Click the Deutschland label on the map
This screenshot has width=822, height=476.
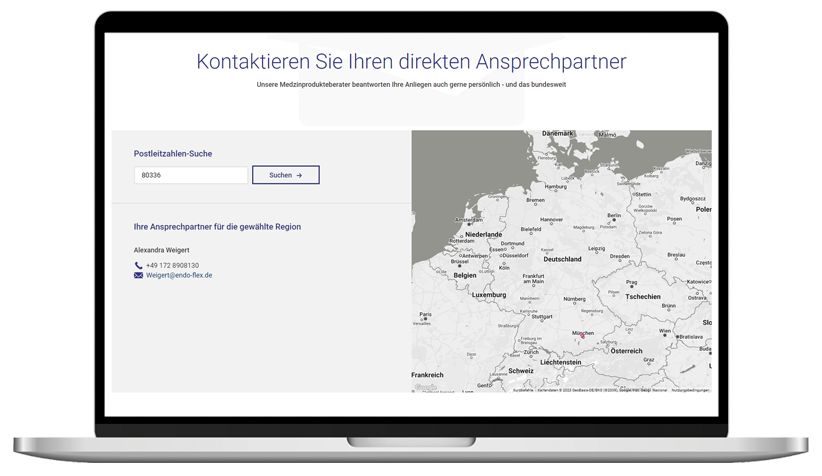pyautogui.click(x=563, y=259)
